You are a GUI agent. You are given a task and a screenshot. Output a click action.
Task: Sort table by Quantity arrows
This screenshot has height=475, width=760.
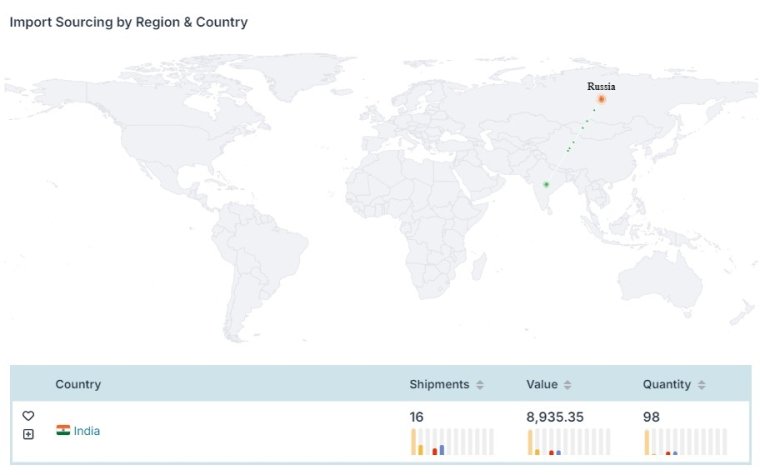tap(701, 385)
